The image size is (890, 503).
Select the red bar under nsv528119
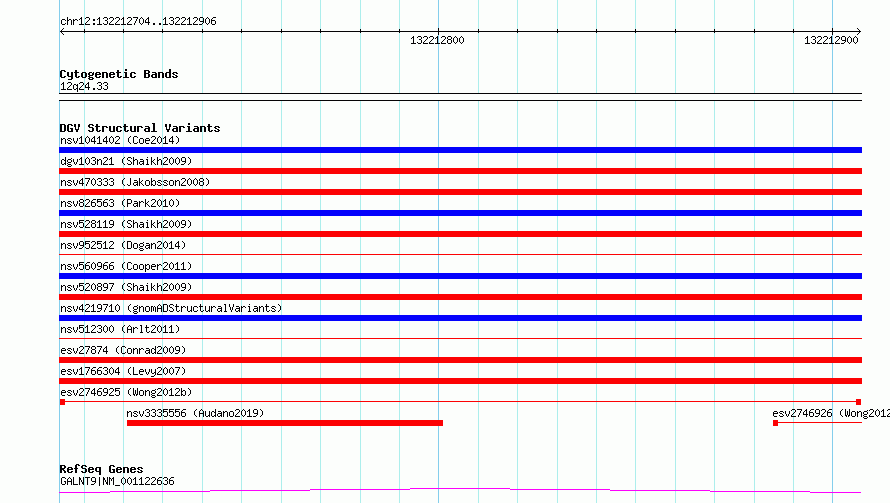pos(460,234)
